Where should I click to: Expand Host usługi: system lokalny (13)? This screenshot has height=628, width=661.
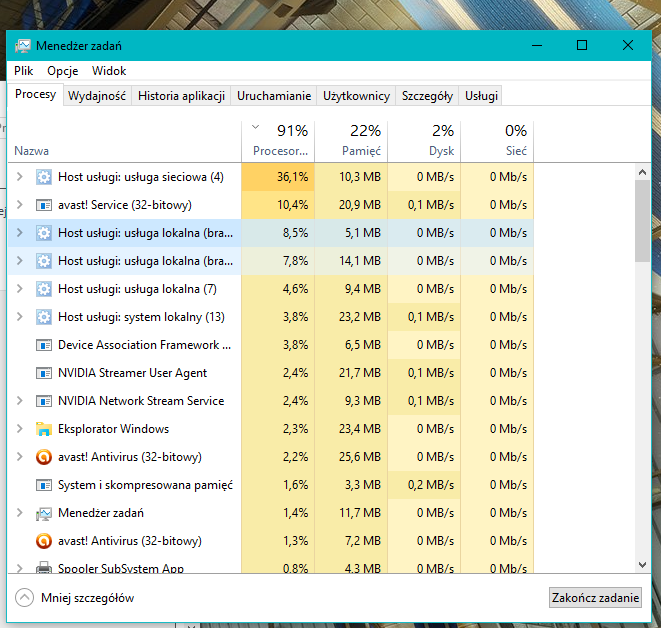pyautogui.click(x=19, y=317)
